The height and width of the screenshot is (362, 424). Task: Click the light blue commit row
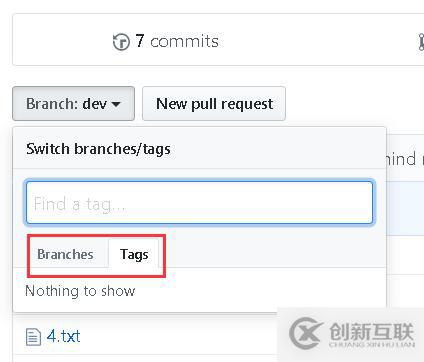[x=405, y=208]
